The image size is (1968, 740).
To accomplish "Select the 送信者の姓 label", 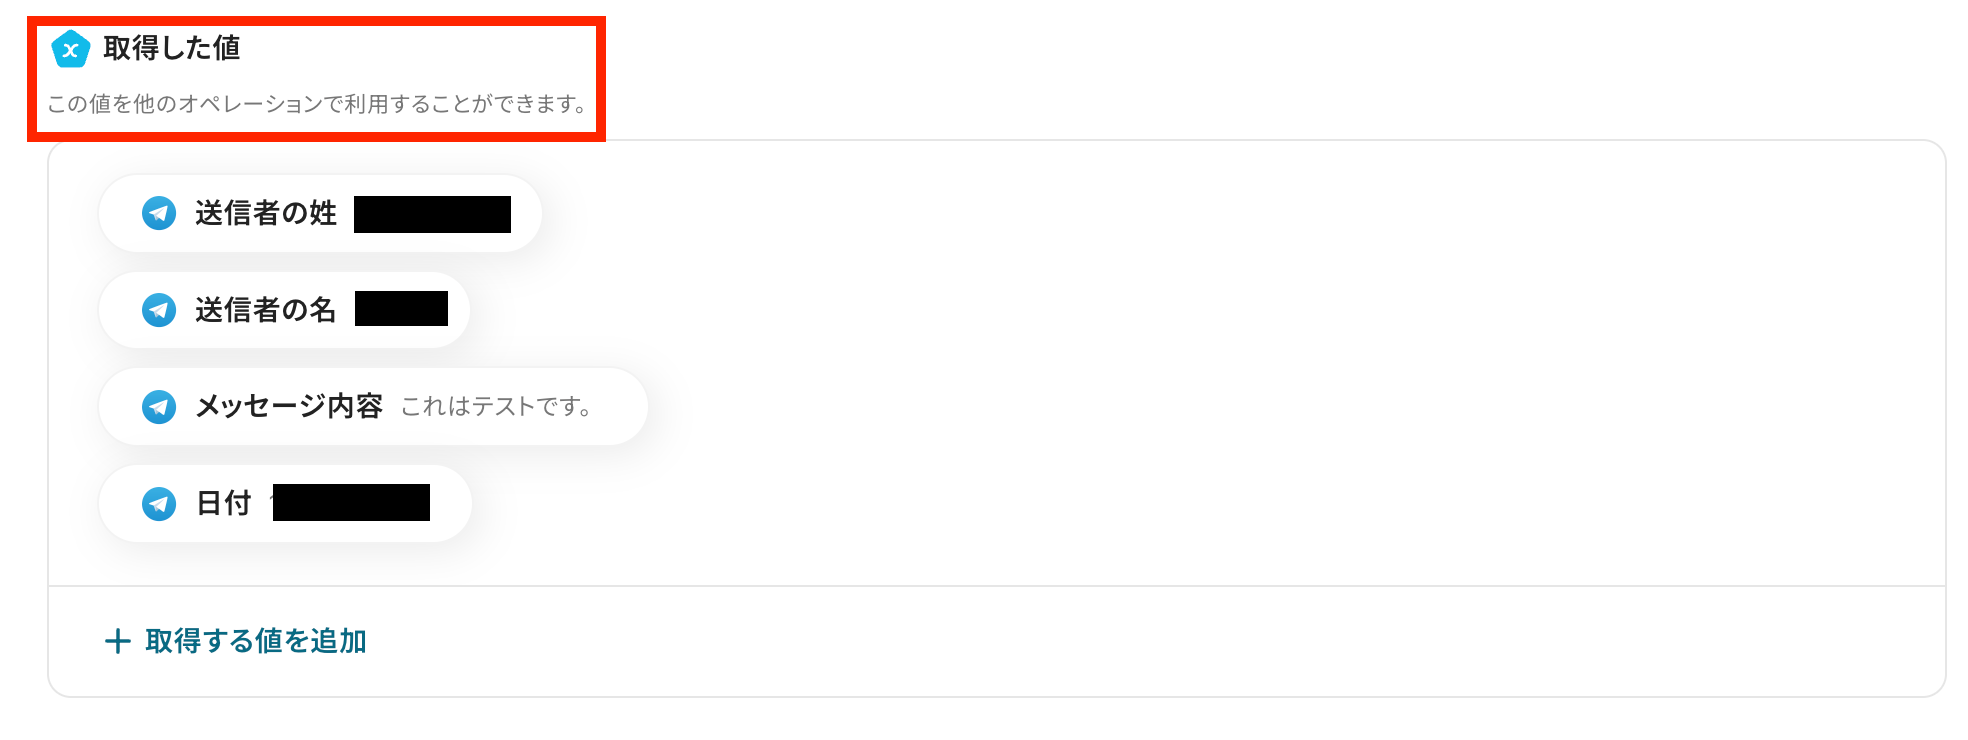I will coord(266,213).
